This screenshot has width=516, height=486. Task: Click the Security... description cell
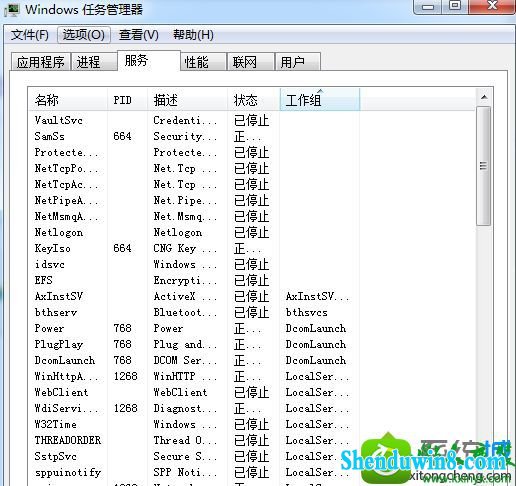(x=185, y=136)
